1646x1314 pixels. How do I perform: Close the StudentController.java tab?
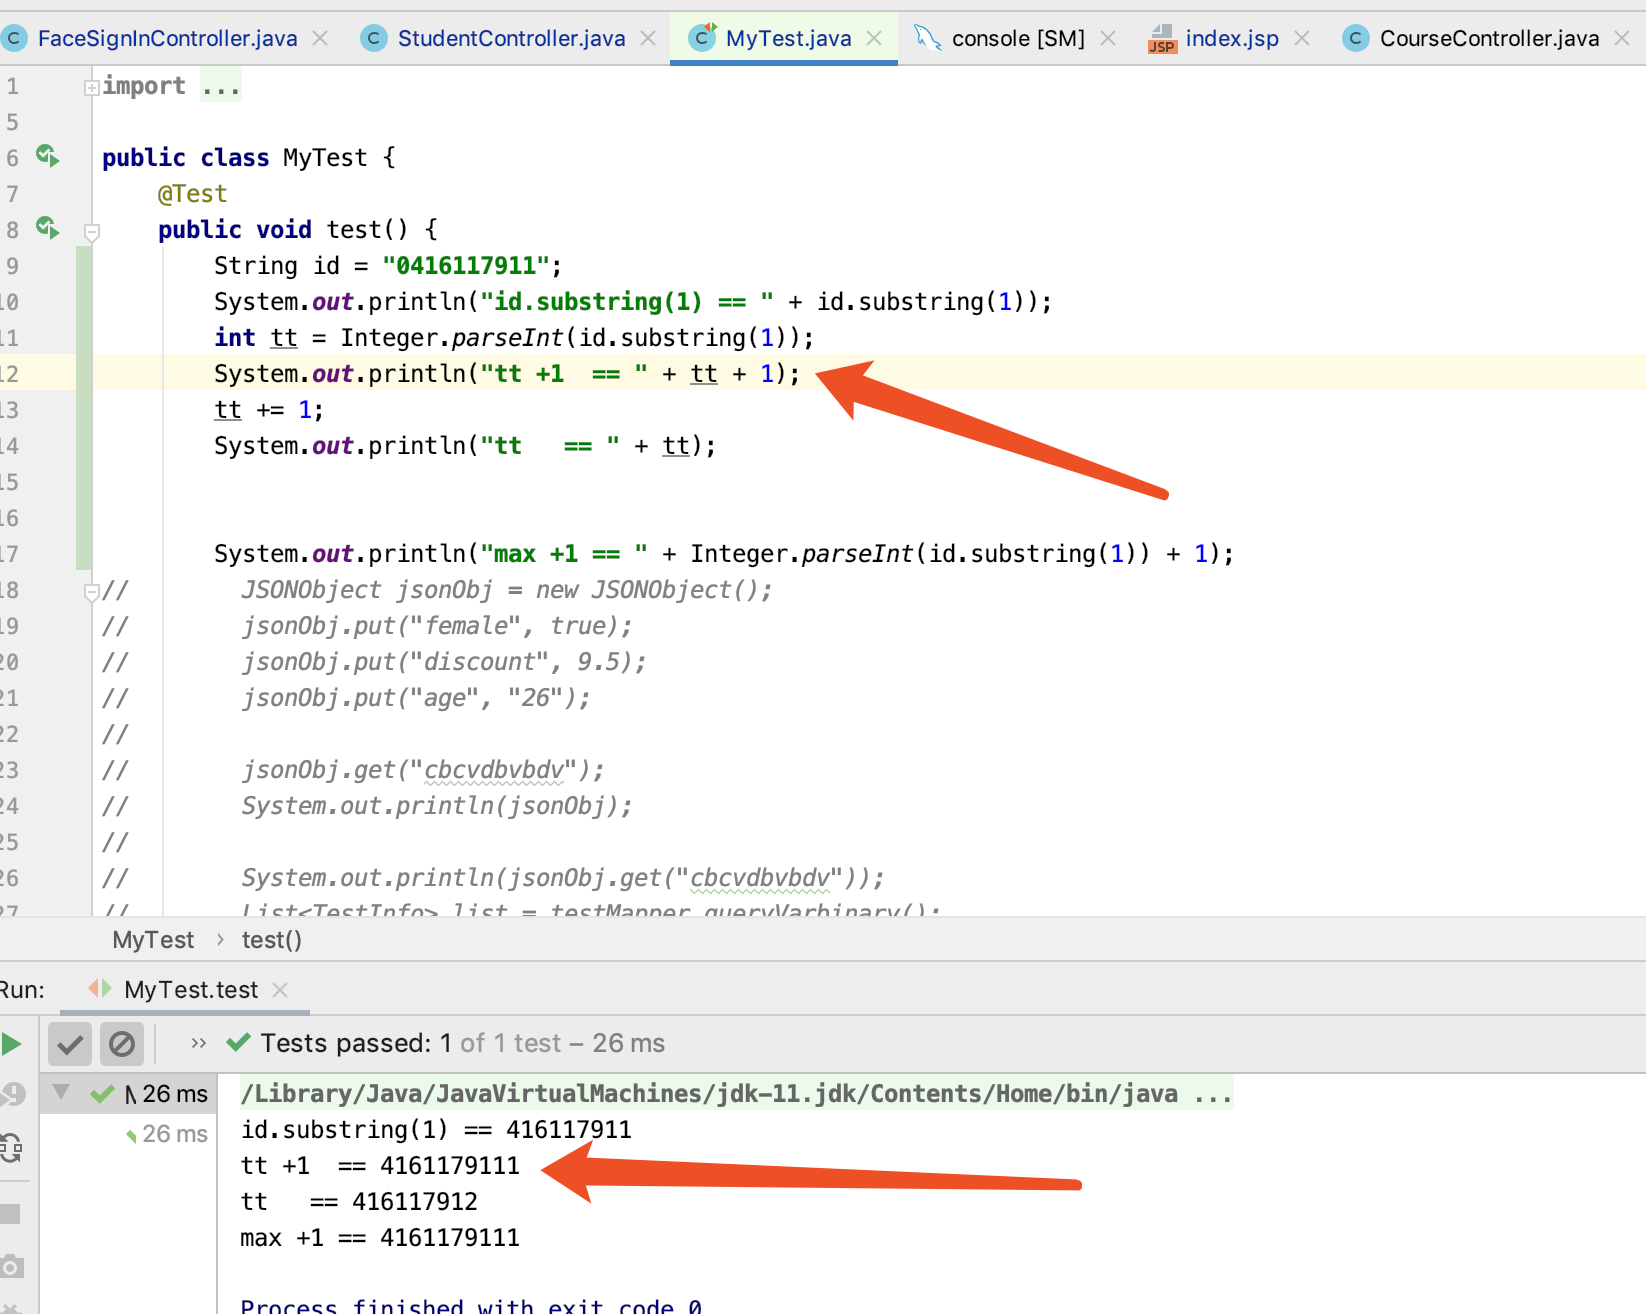click(648, 38)
